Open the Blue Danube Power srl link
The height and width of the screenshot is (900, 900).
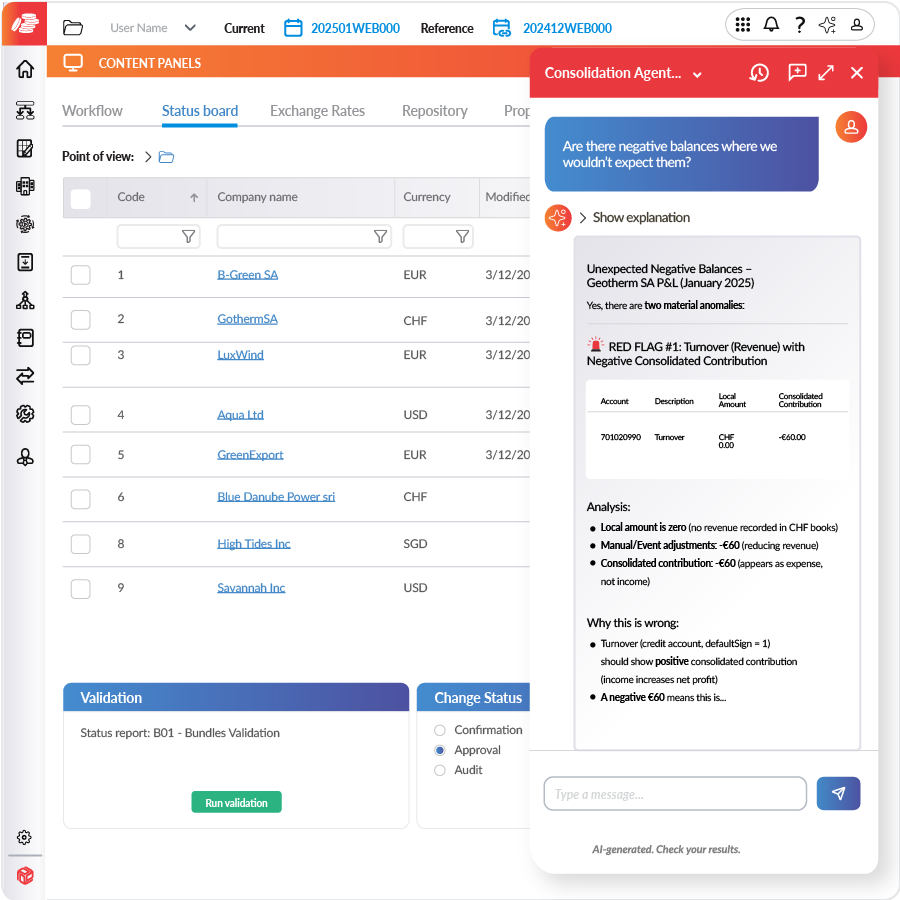point(276,497)
